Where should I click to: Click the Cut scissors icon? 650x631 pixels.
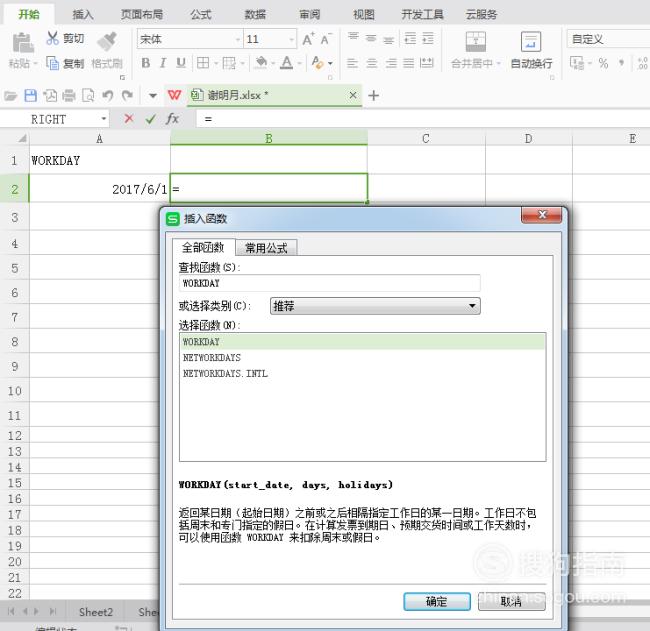pyautogui.click(x=53, y=38)
